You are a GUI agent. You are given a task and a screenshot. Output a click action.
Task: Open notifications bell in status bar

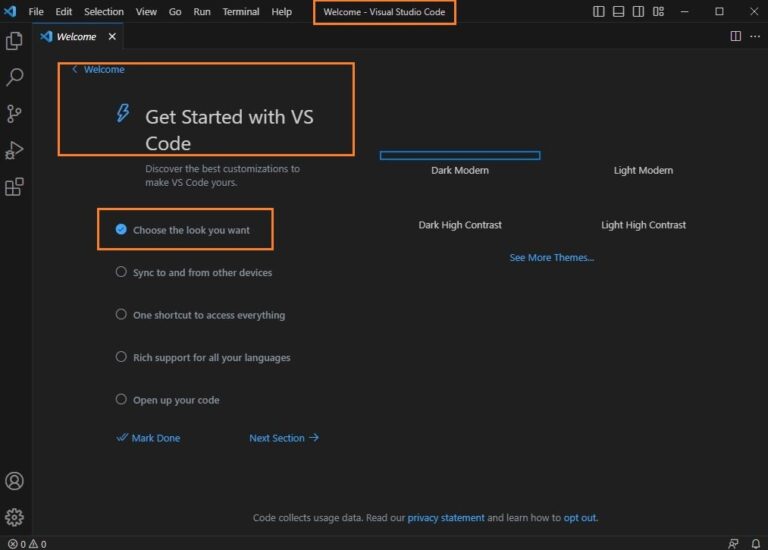[756, 544]
